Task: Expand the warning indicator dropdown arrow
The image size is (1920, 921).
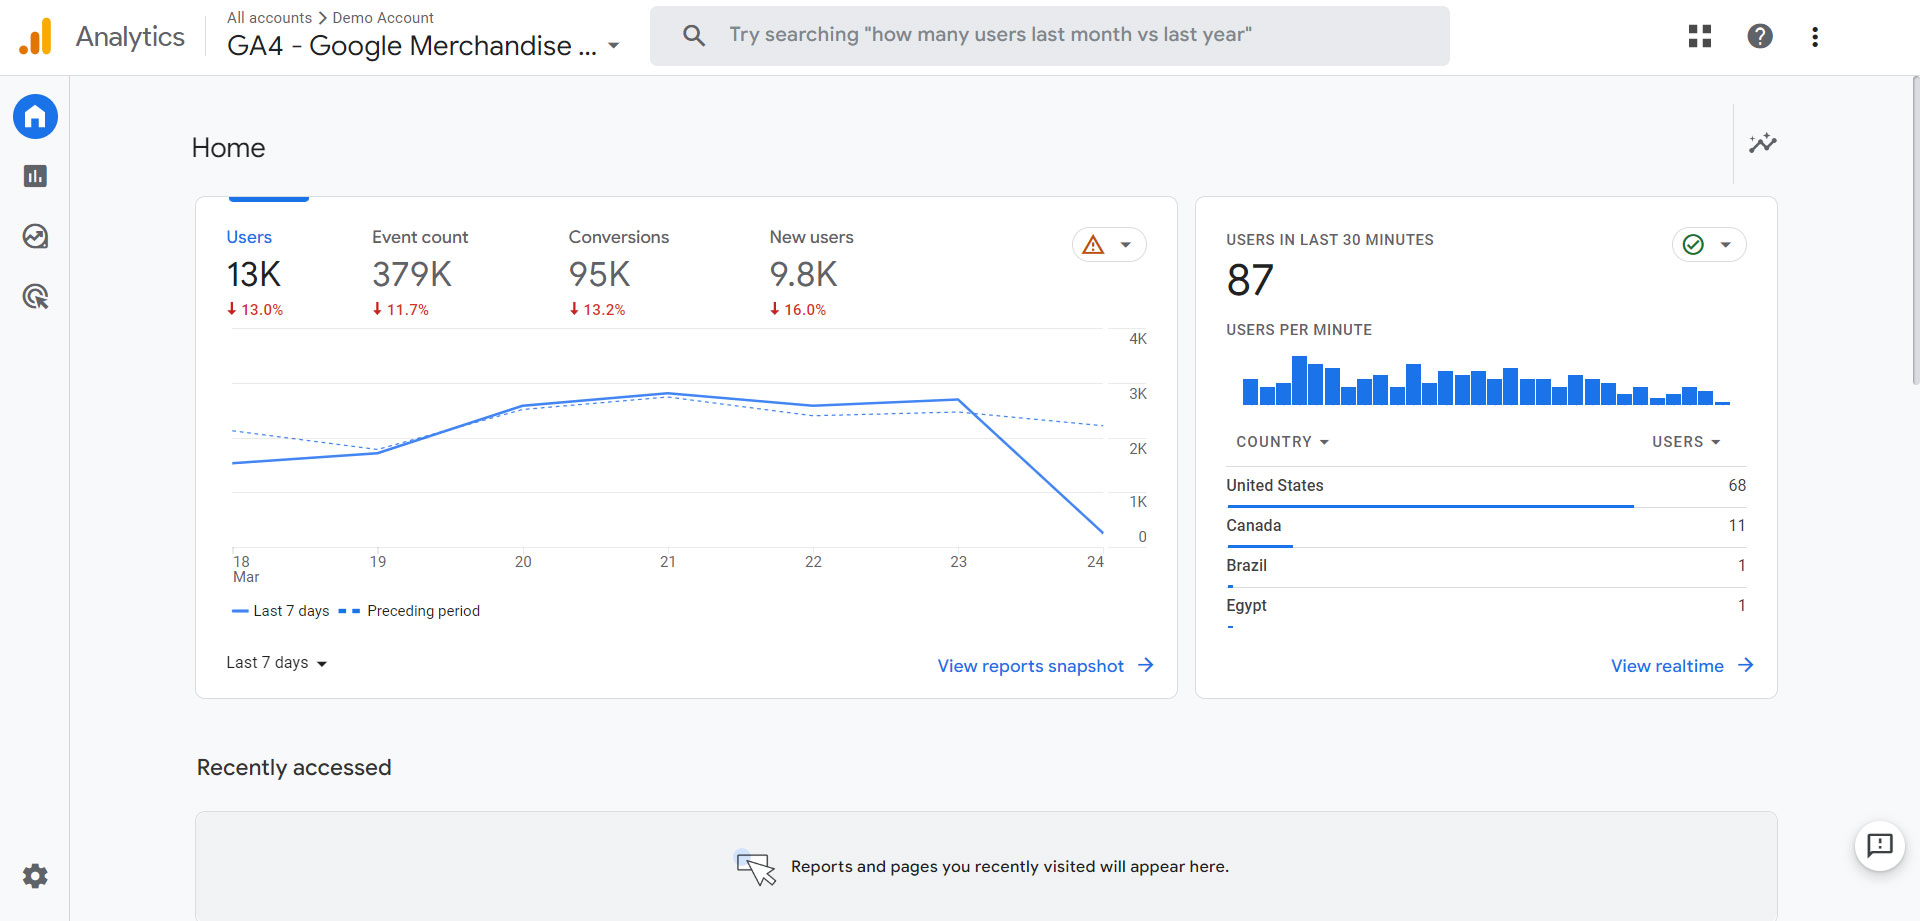Action: click(x=1126, y=245)
